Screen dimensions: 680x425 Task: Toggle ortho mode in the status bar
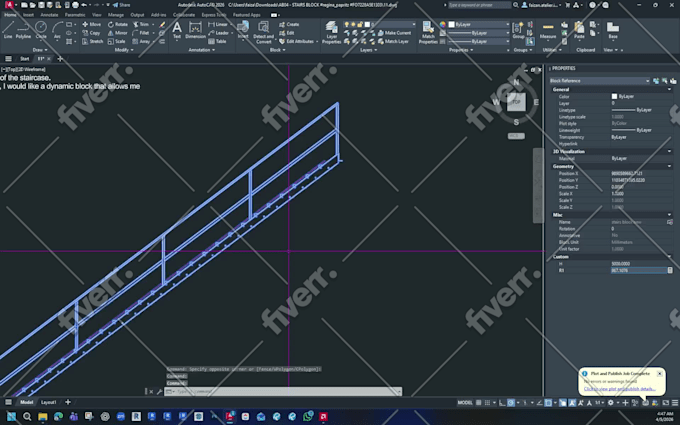click(502, 403)
